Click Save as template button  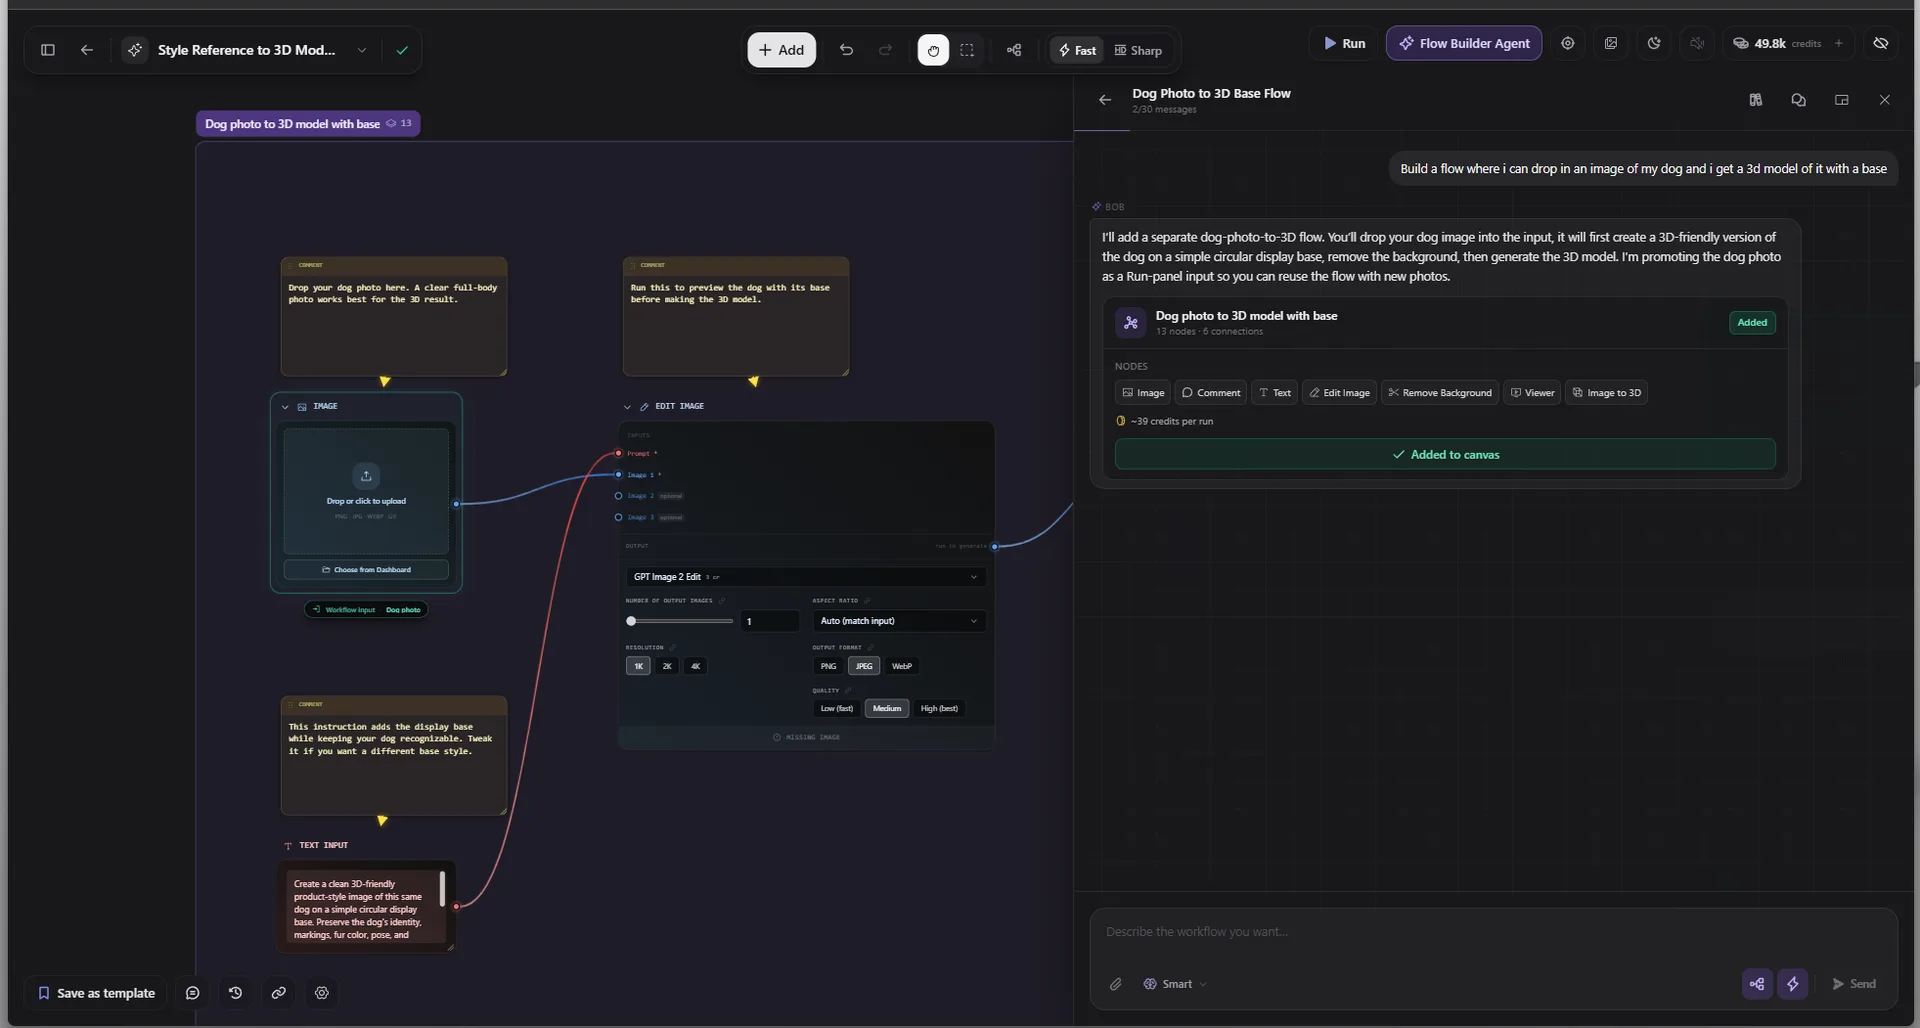point(96,993)
